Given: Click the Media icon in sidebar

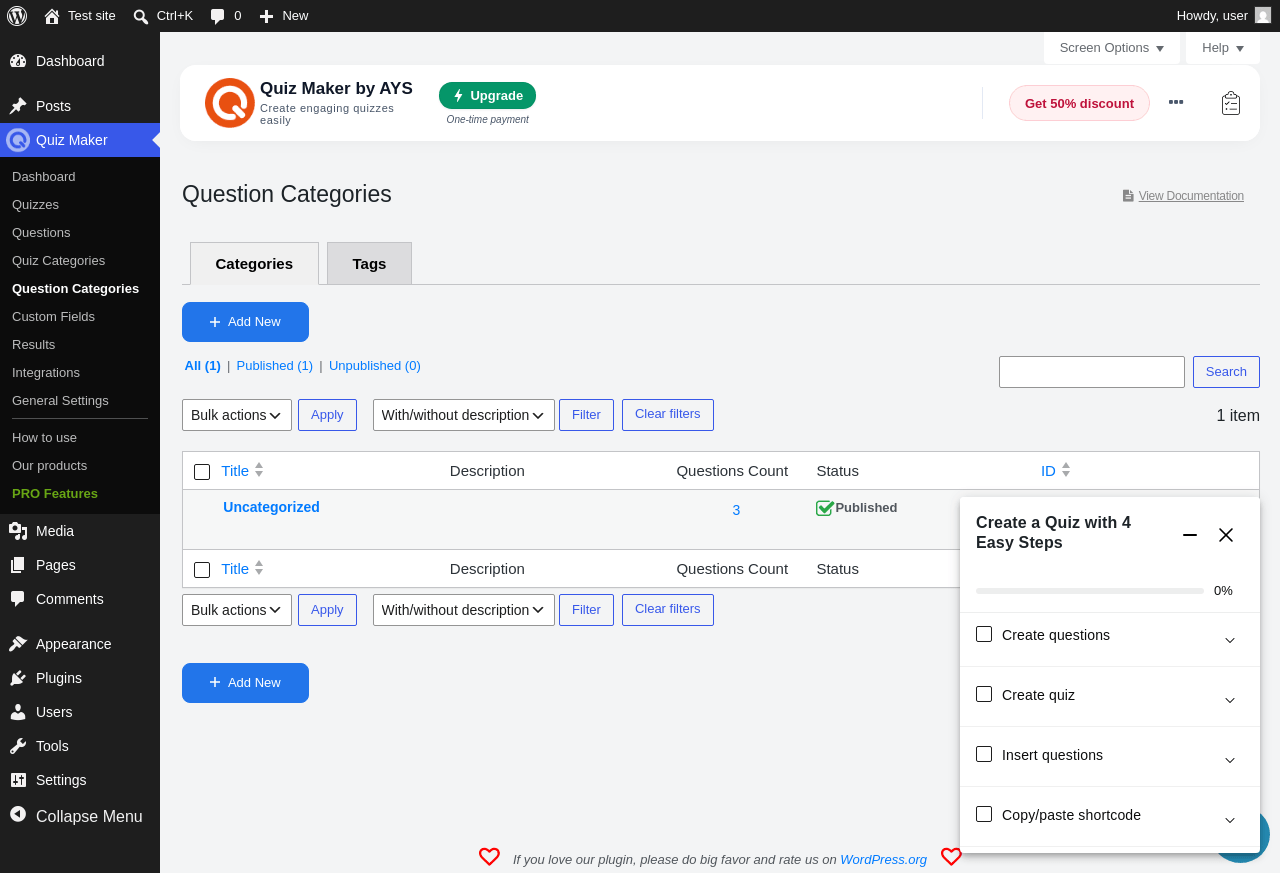Looking at the screenshot, I should (18, 531).
